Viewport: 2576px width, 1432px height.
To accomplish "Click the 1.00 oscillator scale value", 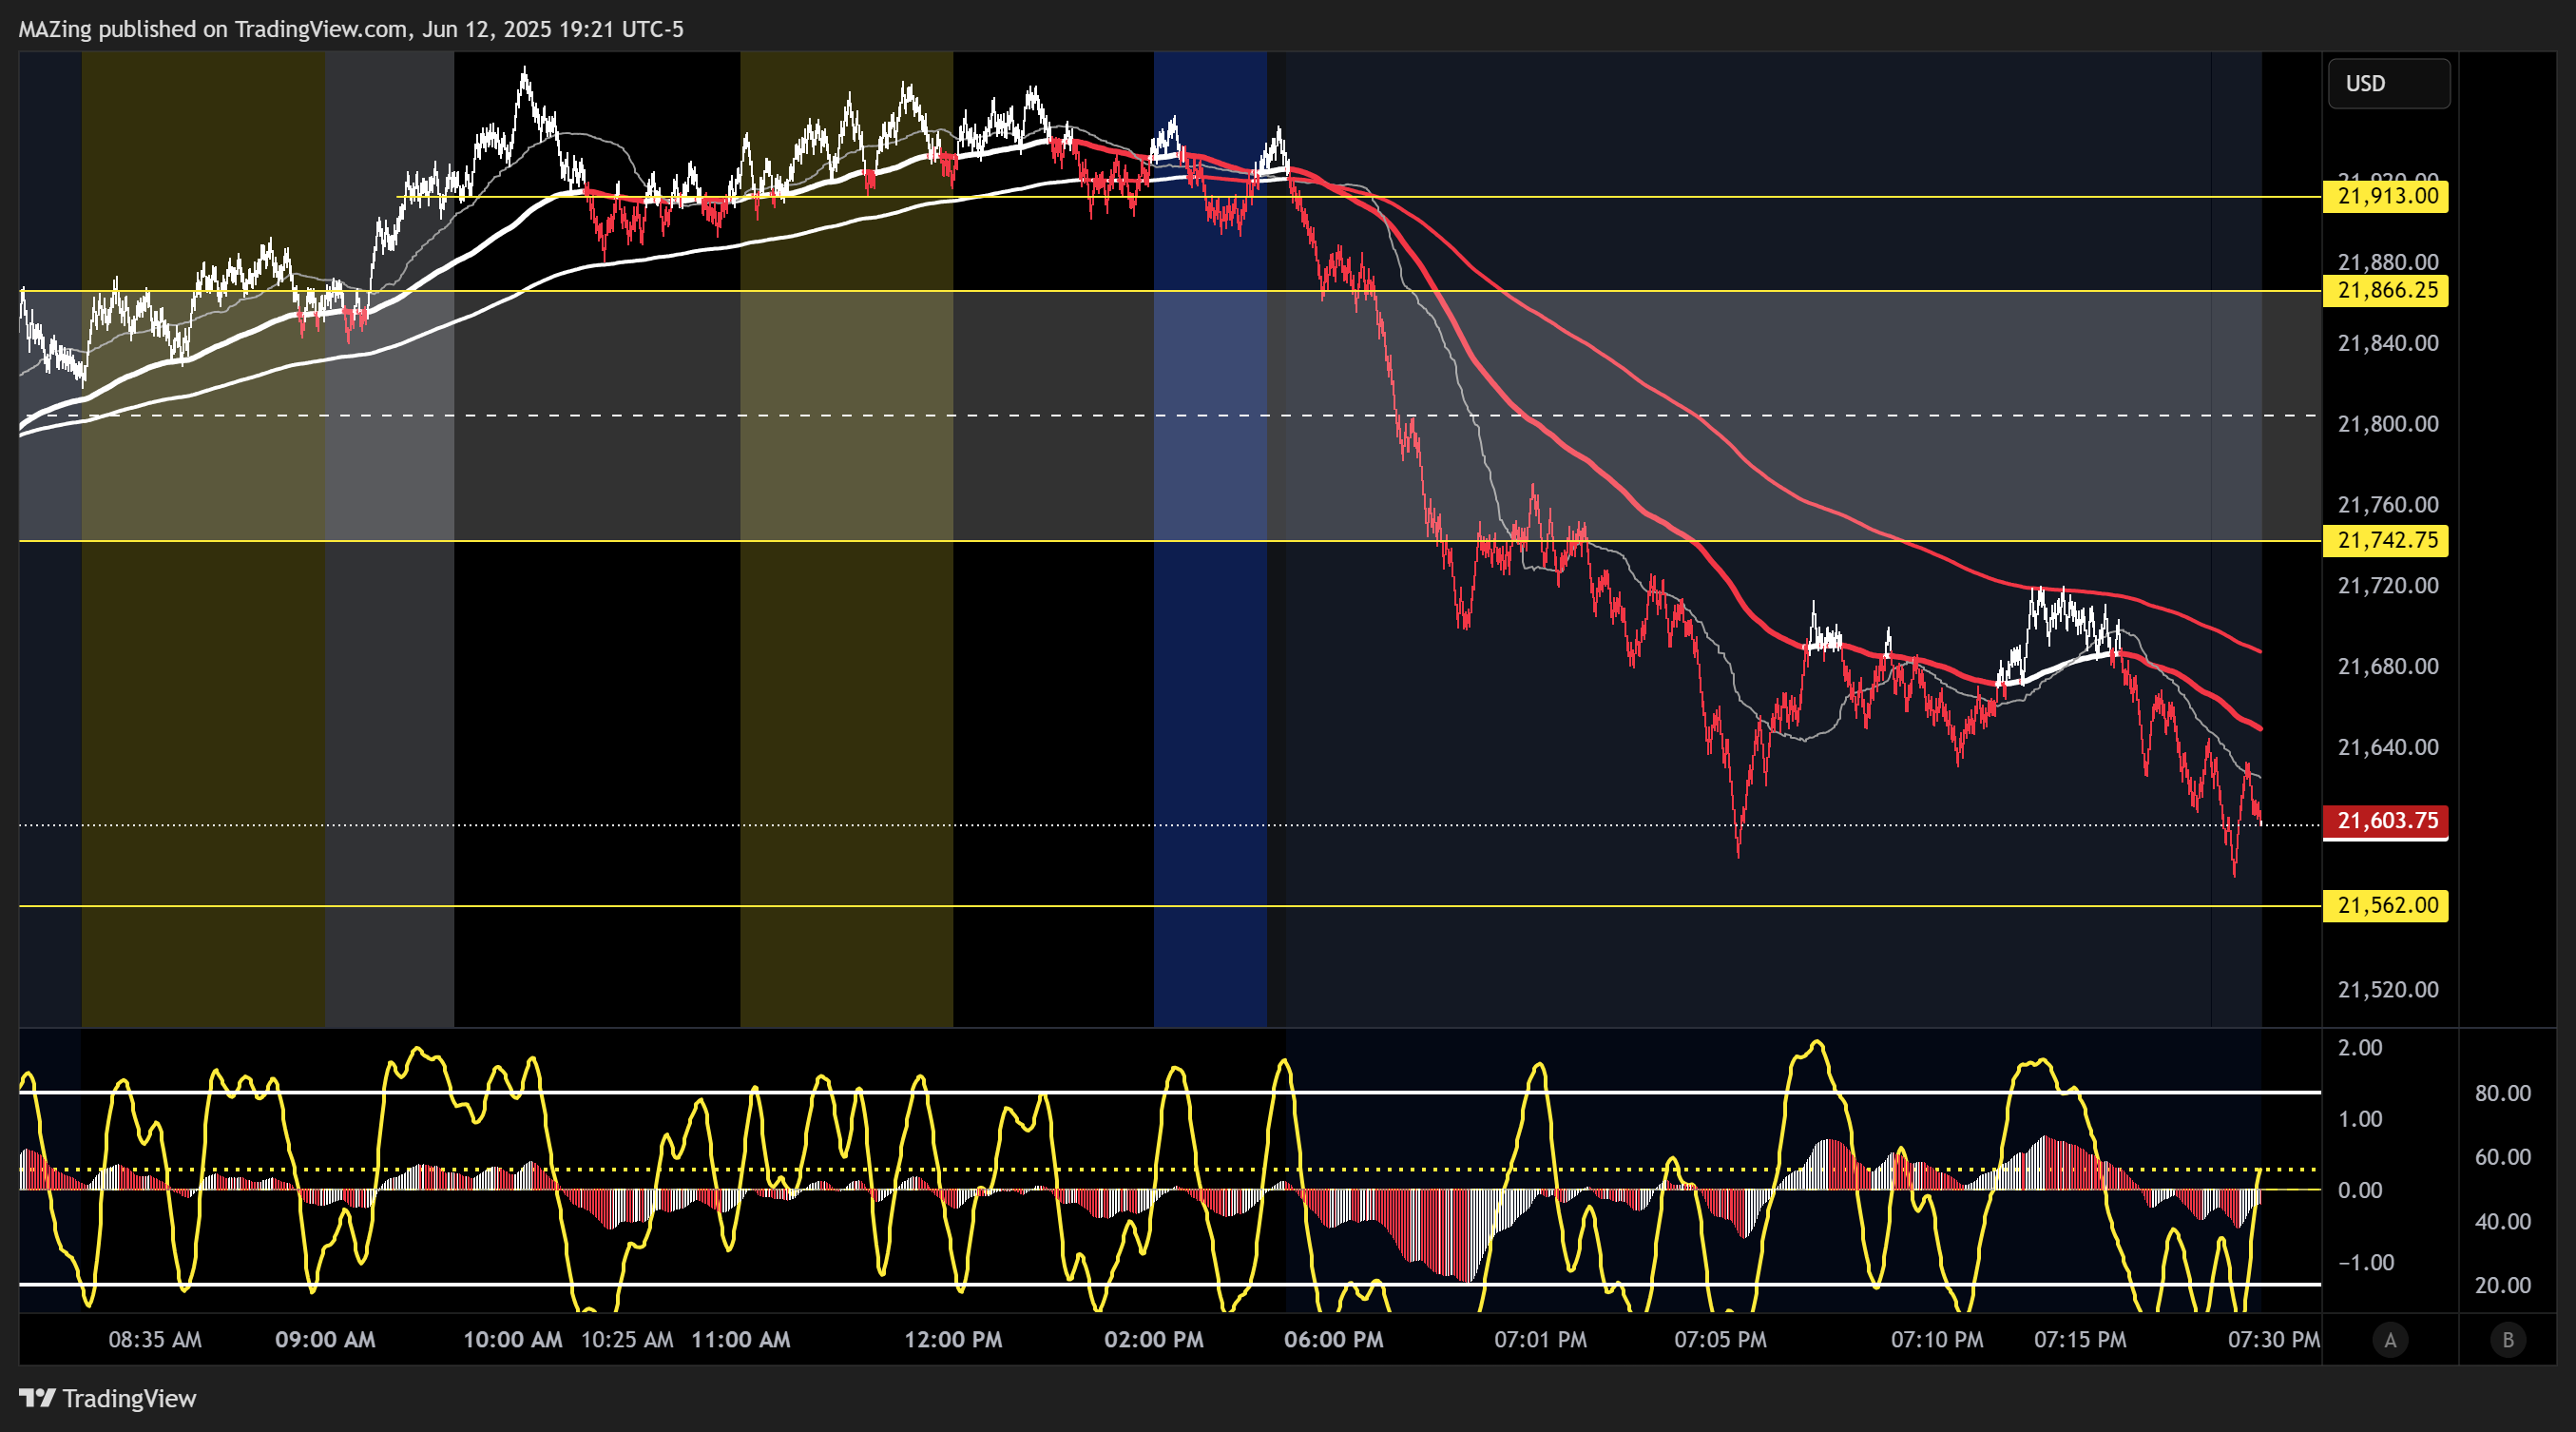I will tap(2360, 1119).
